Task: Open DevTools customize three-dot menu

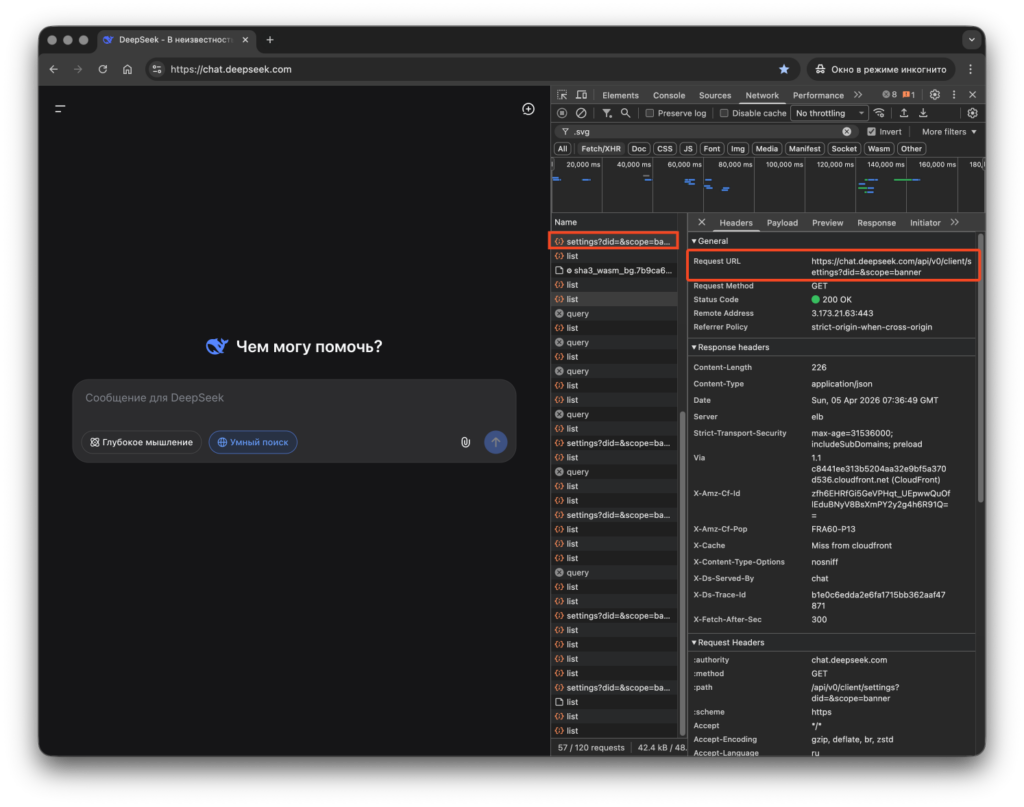Action: (x=954, y=95)
